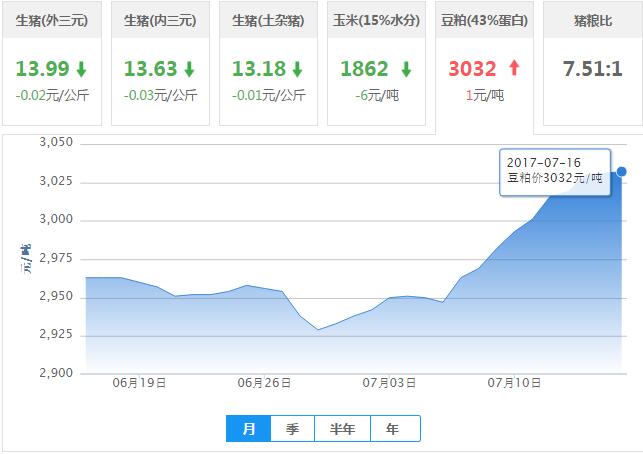This screenshot has height=454, width=643.
Task: Click the 13.18 price value
Action: click(x=259, y=68)
